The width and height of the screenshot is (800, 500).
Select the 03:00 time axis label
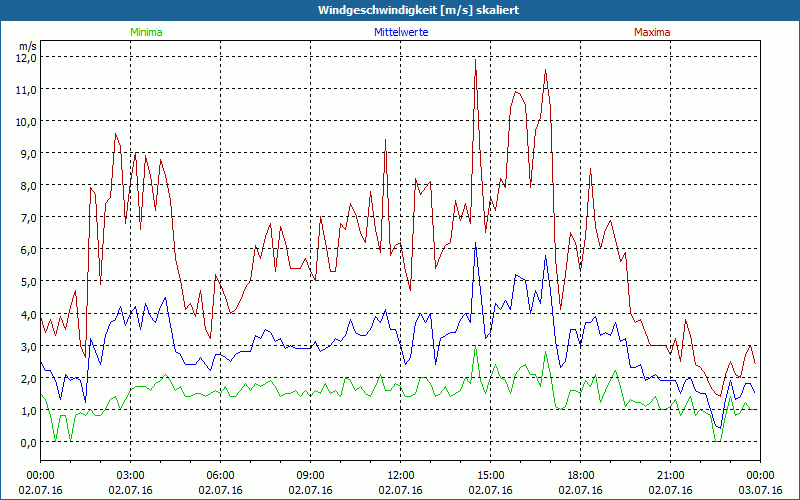pyautogui.click(x=130, y=475)
